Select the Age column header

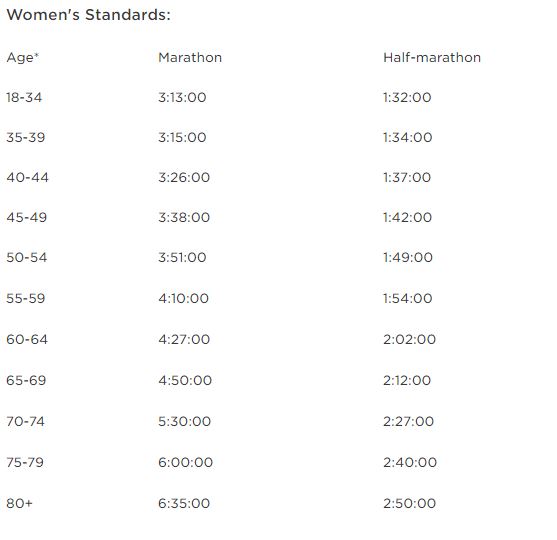coord(22,58)
